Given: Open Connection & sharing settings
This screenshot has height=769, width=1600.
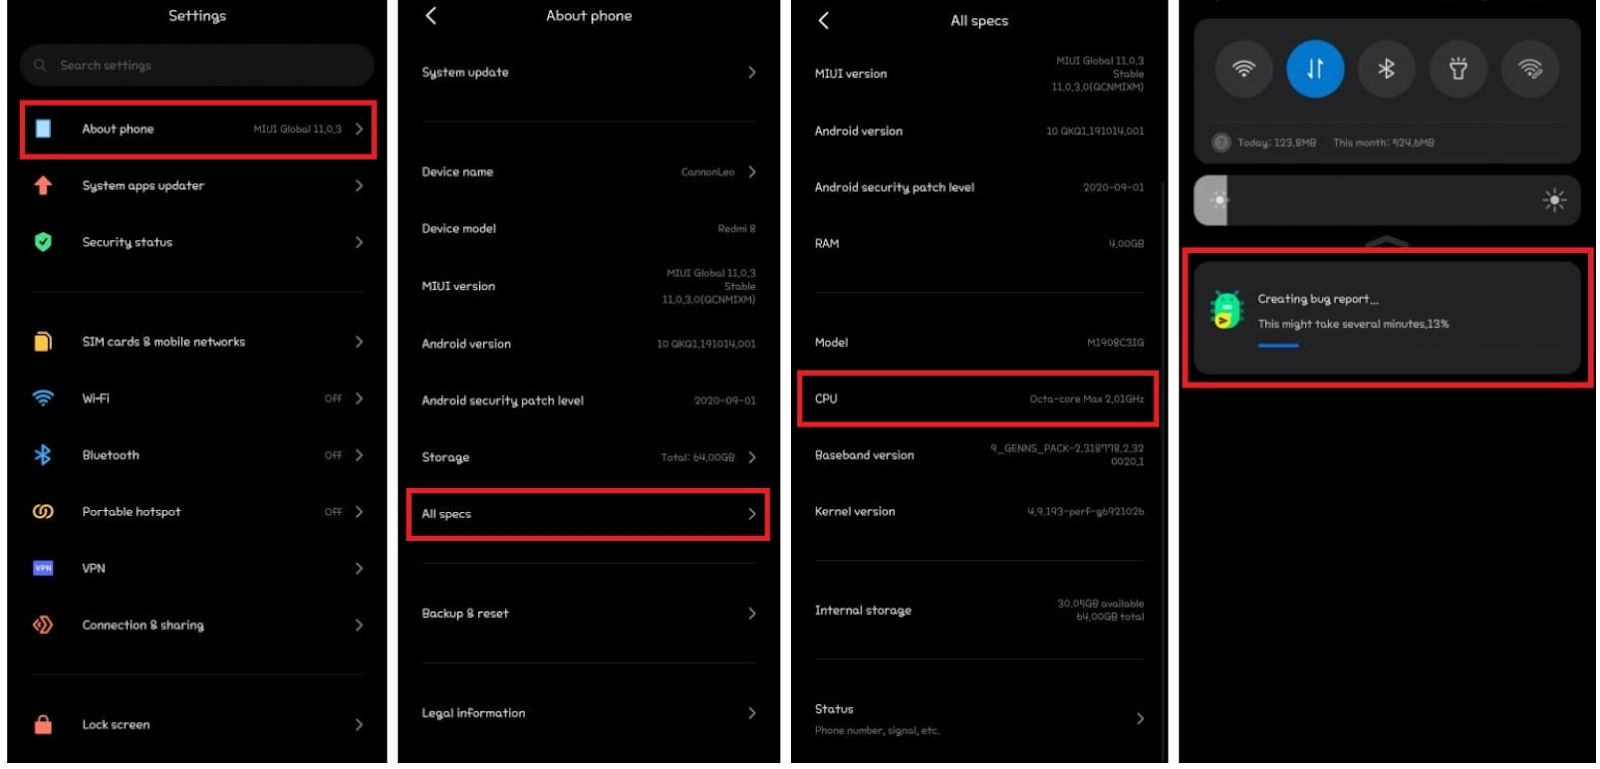Looking at the screenshot, I should [197, 625].
